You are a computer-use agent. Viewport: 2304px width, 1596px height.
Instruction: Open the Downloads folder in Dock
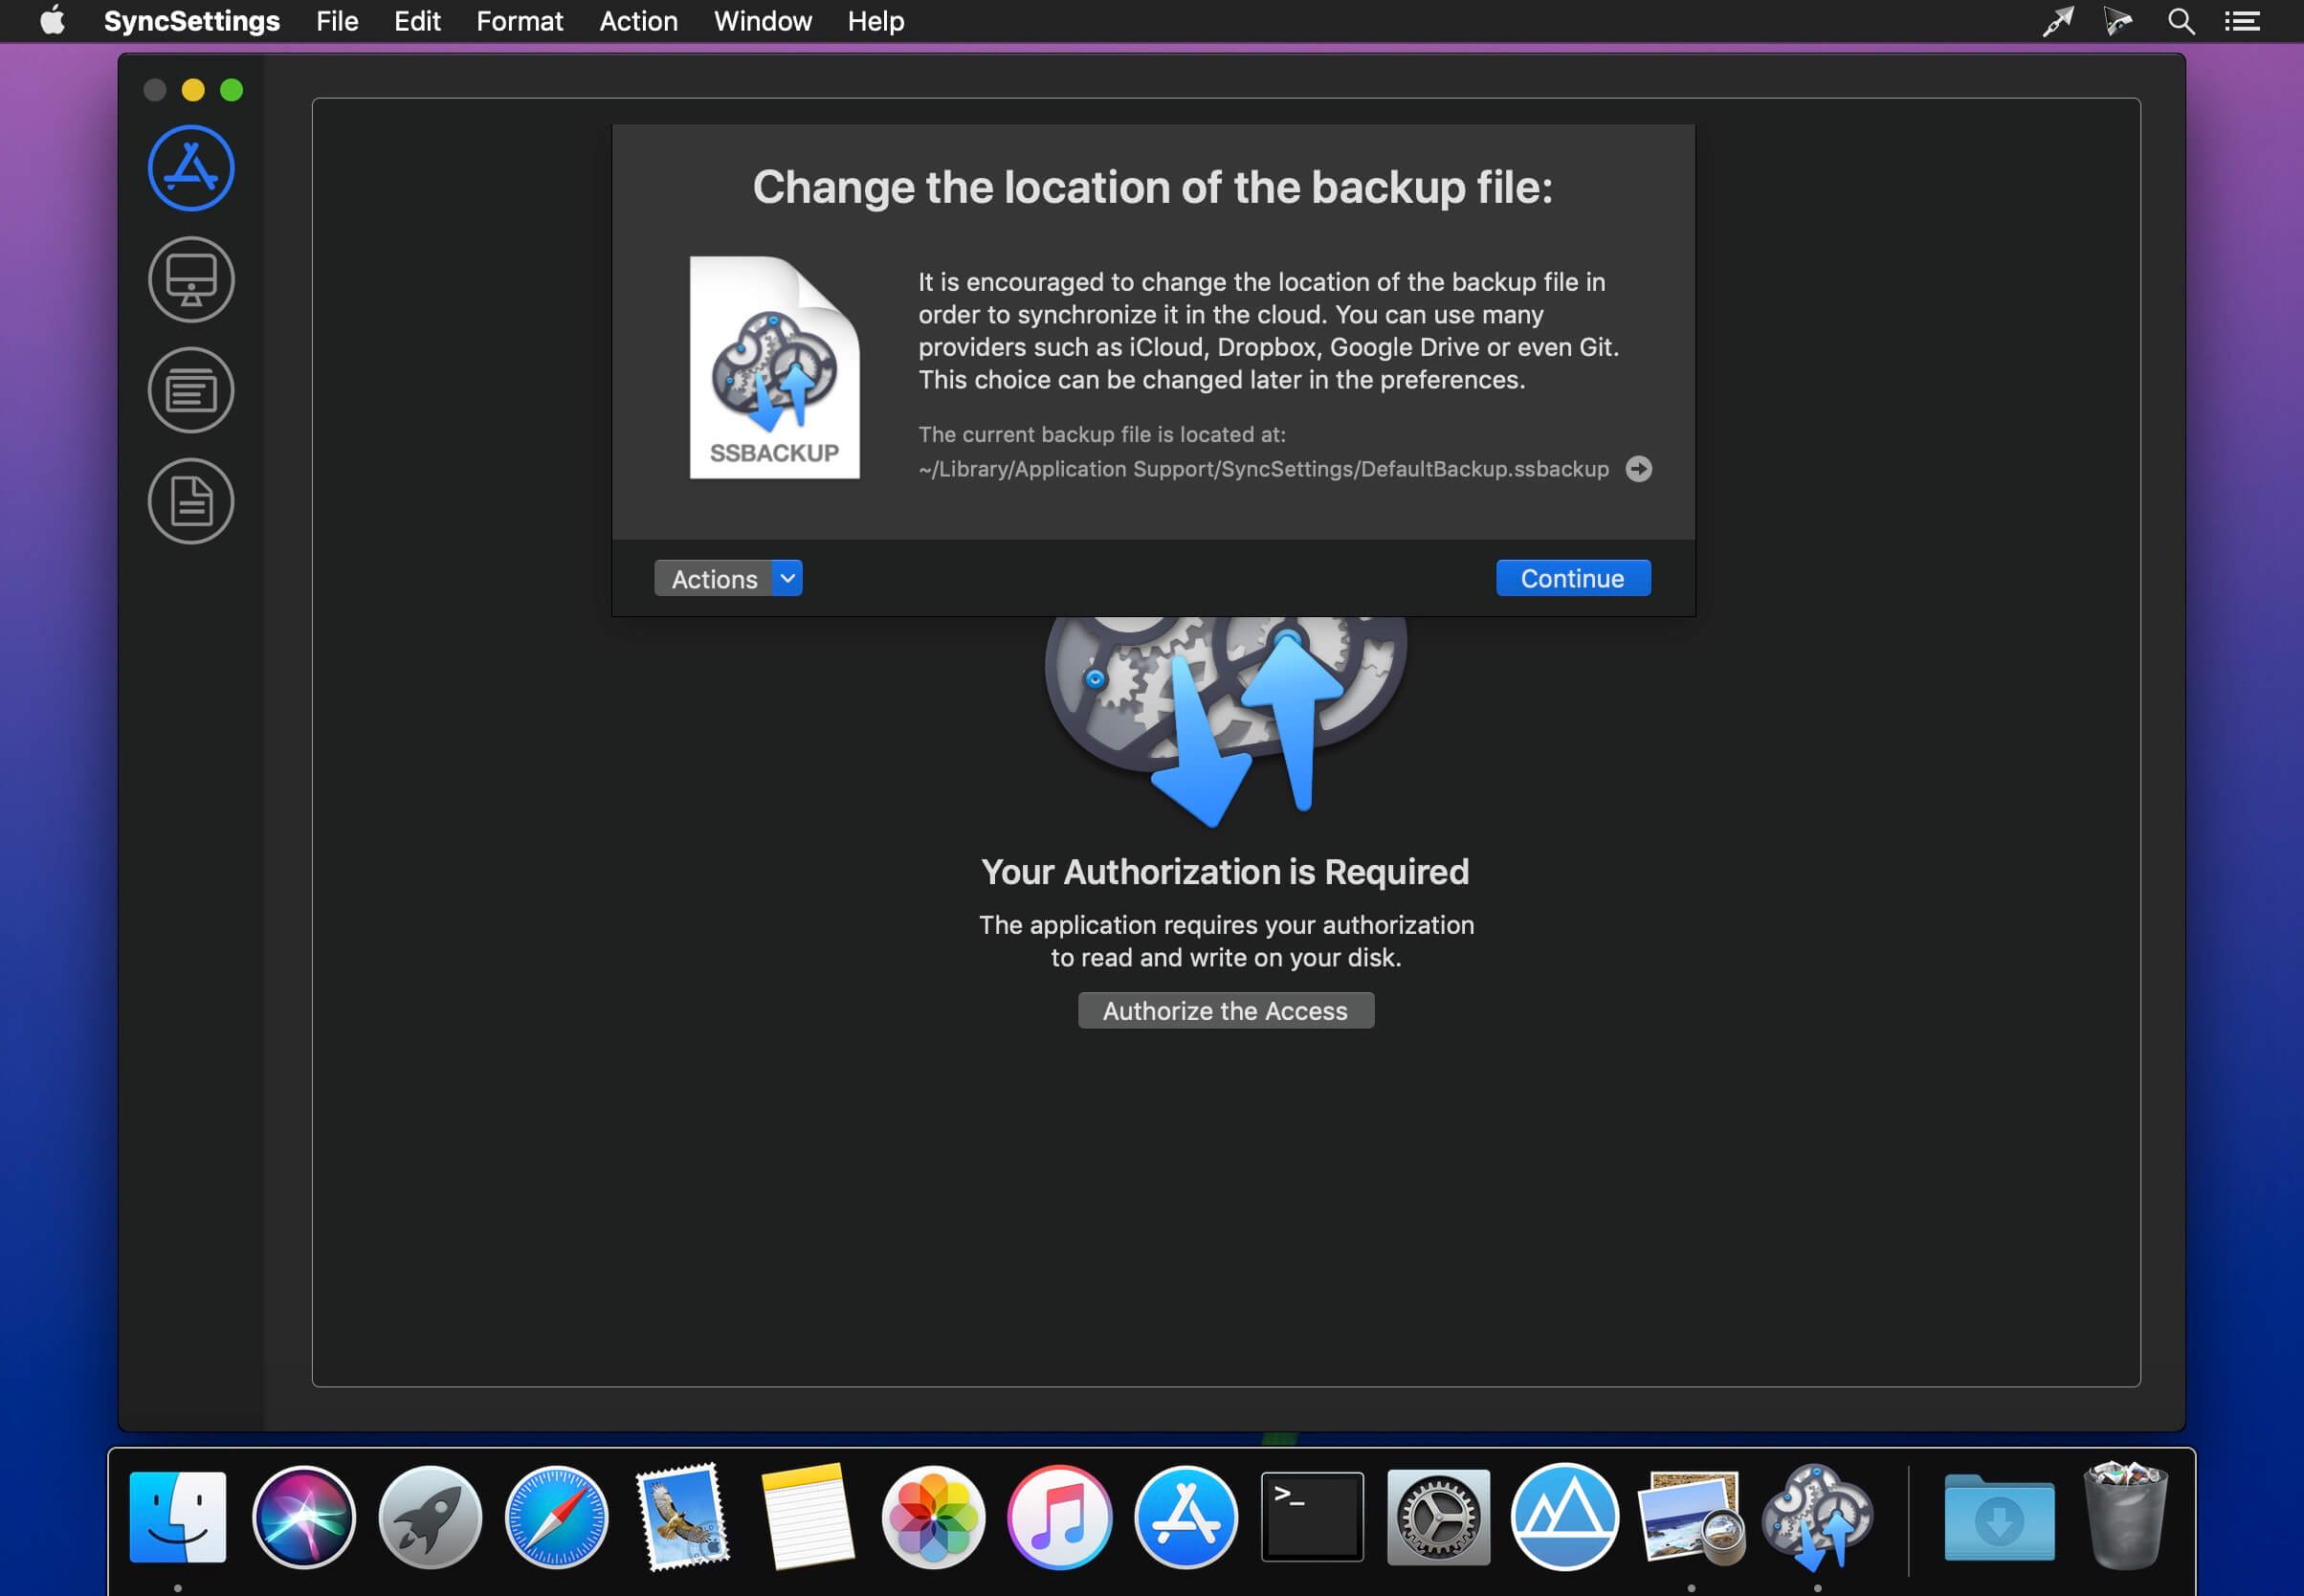[x=1999, y=1517]
